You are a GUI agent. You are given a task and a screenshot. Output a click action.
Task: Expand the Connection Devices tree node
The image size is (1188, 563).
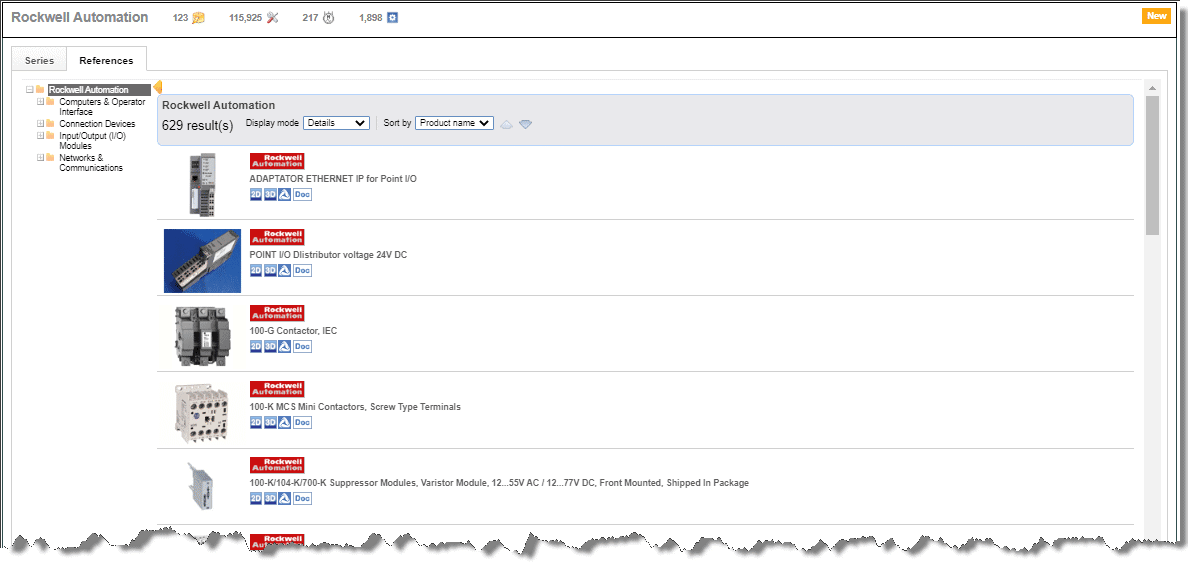coord(41,124)
